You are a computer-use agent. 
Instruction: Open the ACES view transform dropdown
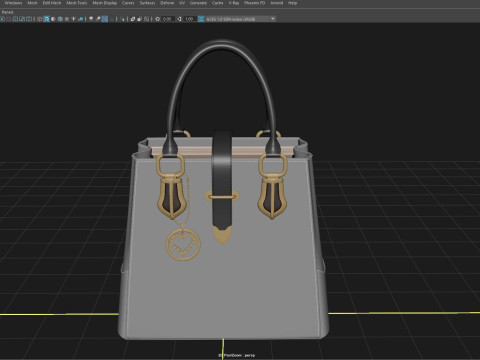pyautogui.click(x=240, y=19)
